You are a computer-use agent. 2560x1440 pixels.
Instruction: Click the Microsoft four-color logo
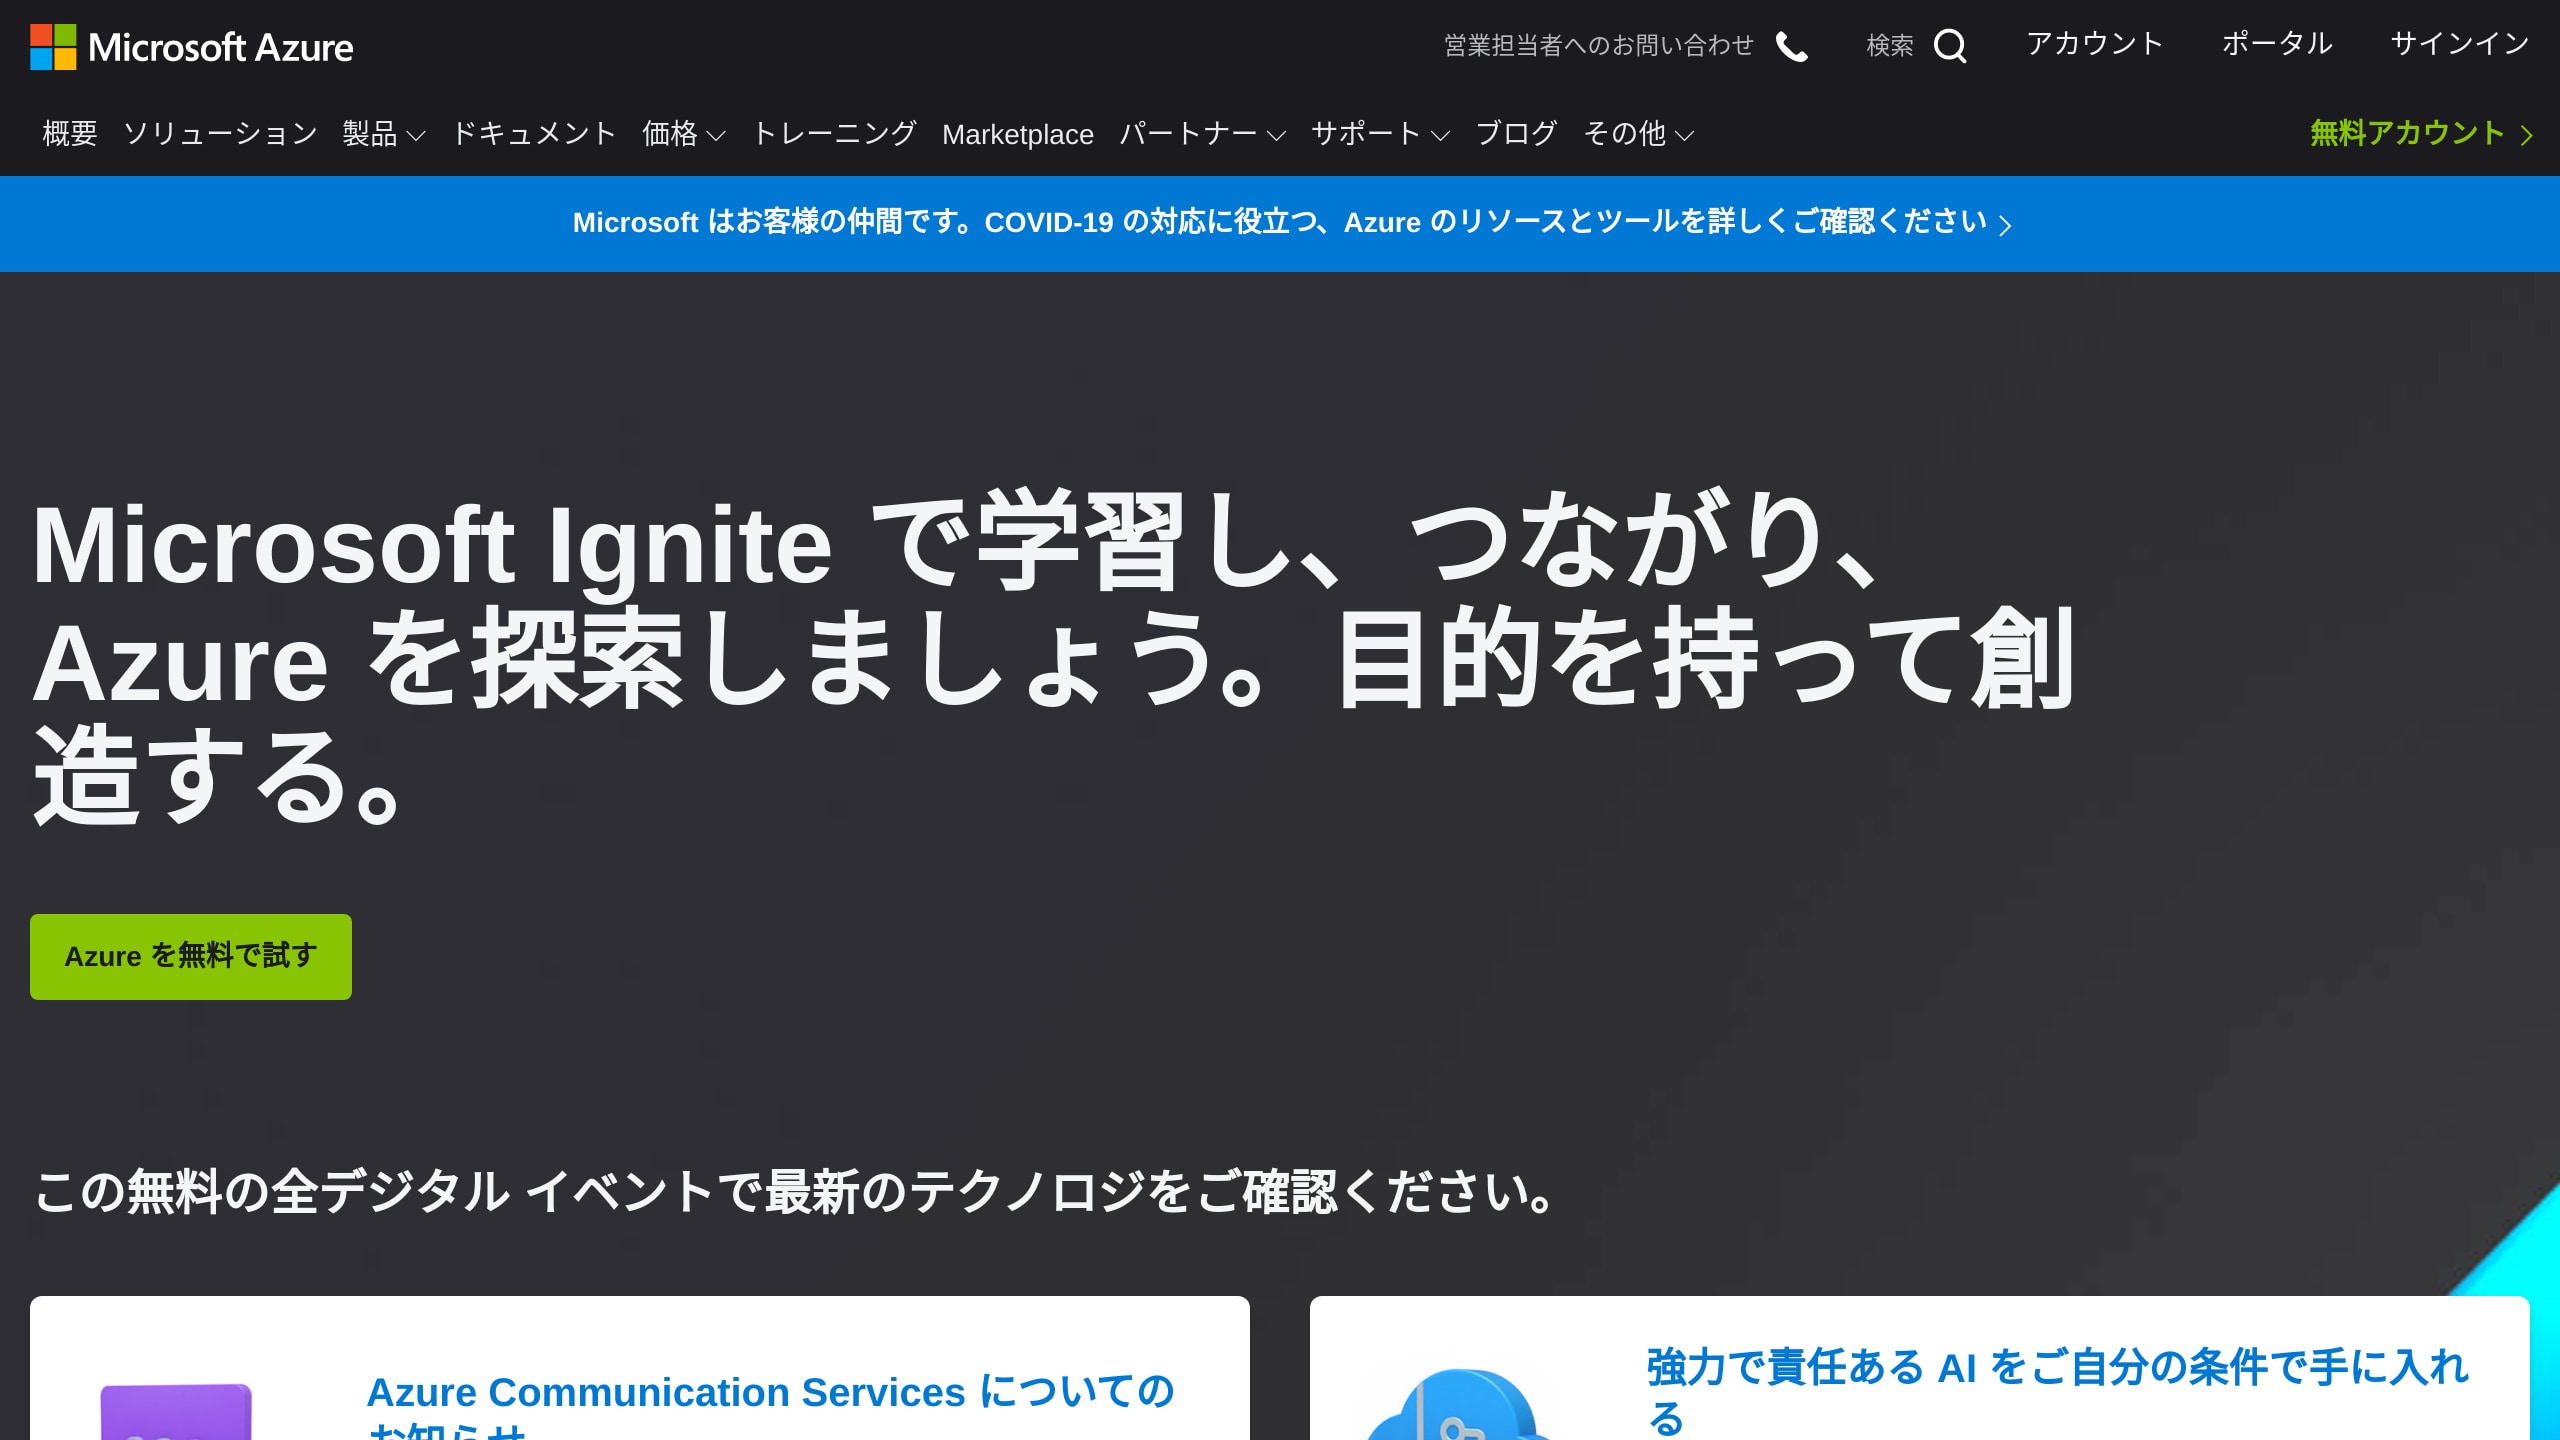(53, 47)
